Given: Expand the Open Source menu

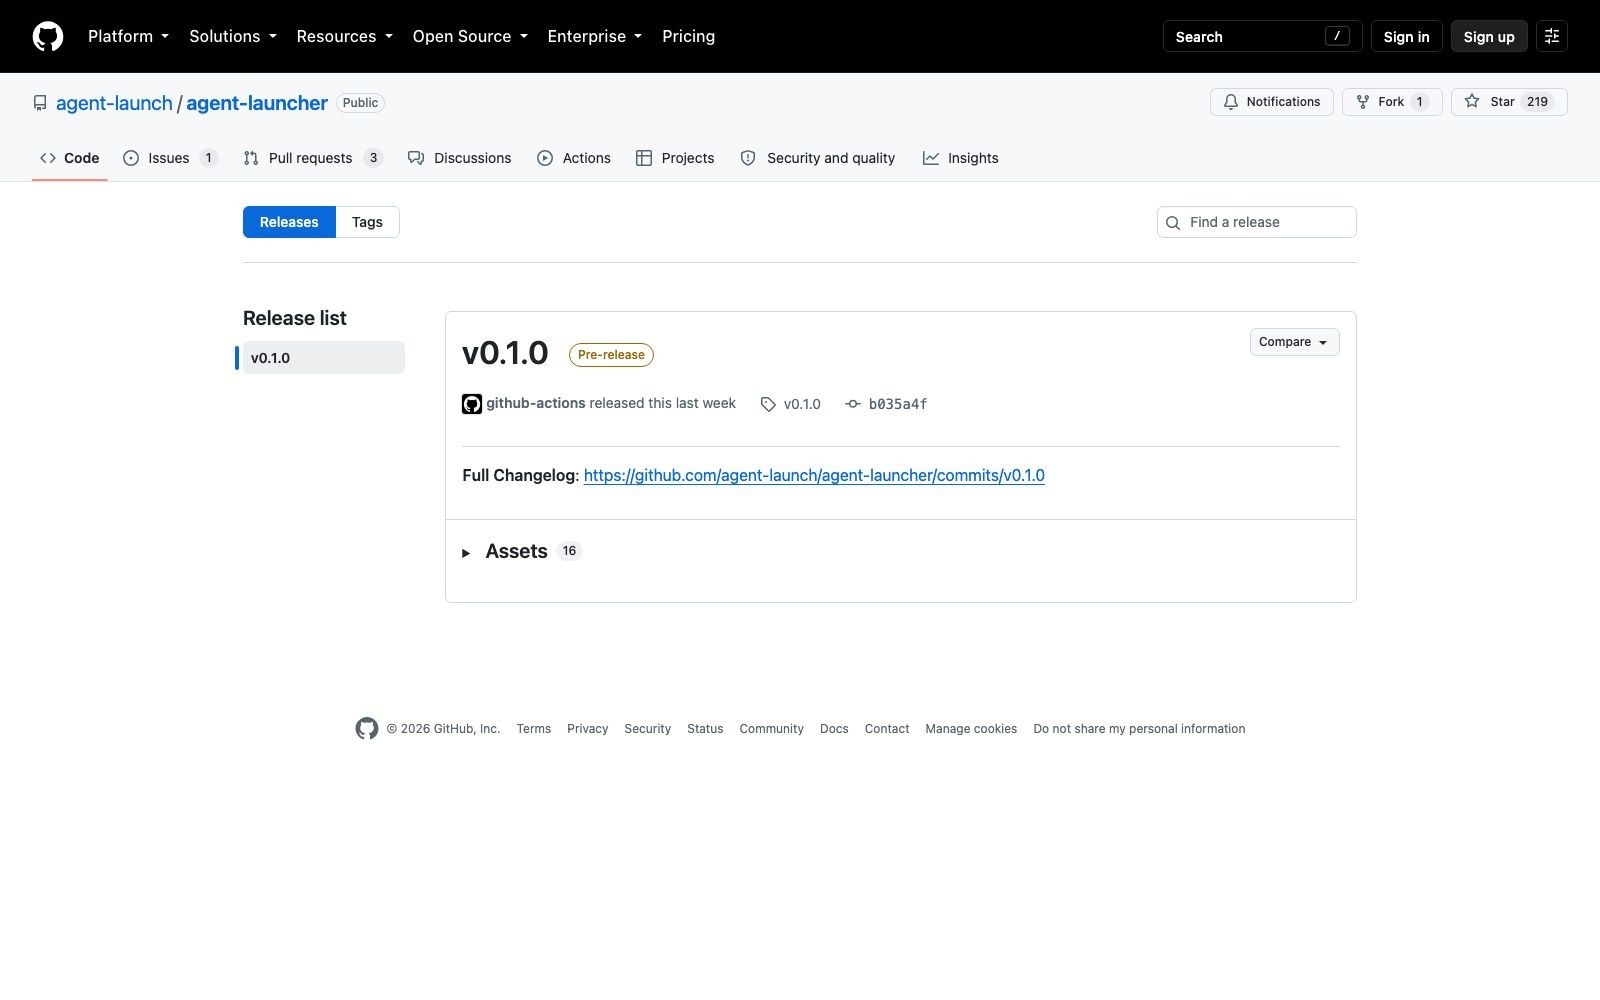Looking at the screenshot, I should click(470, 36).
